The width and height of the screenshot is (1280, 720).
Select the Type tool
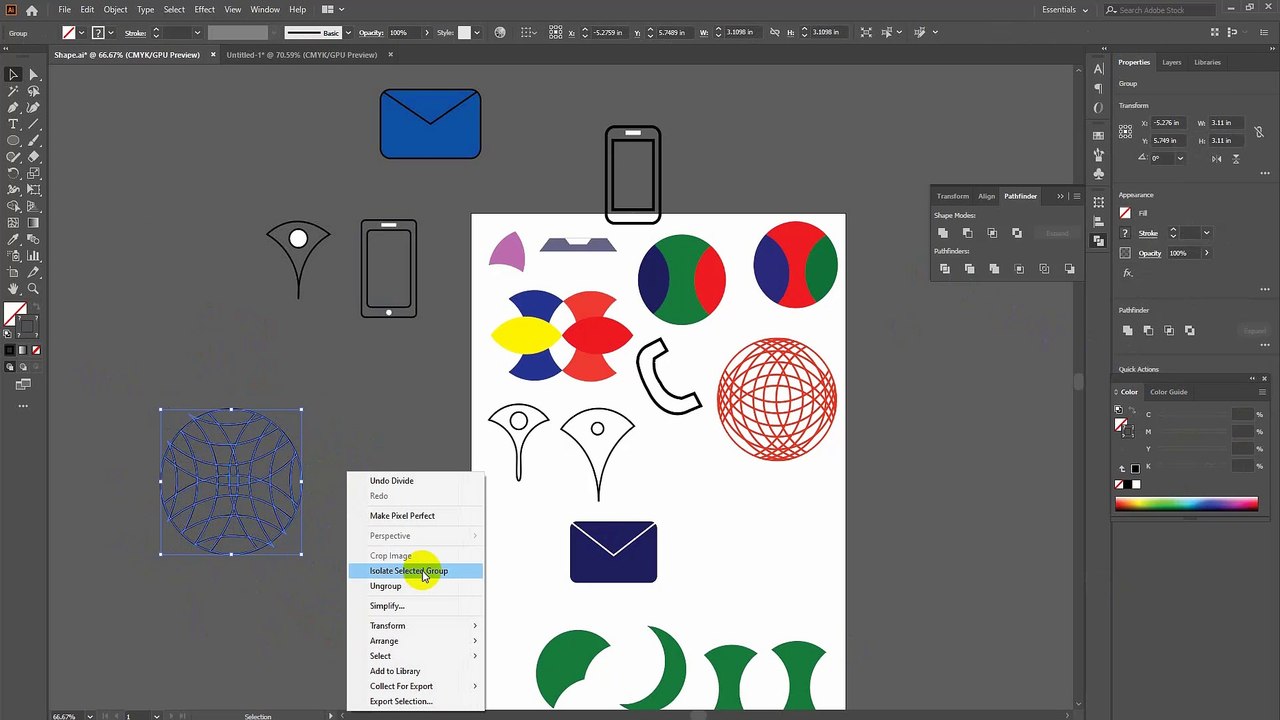pos(13,124)
